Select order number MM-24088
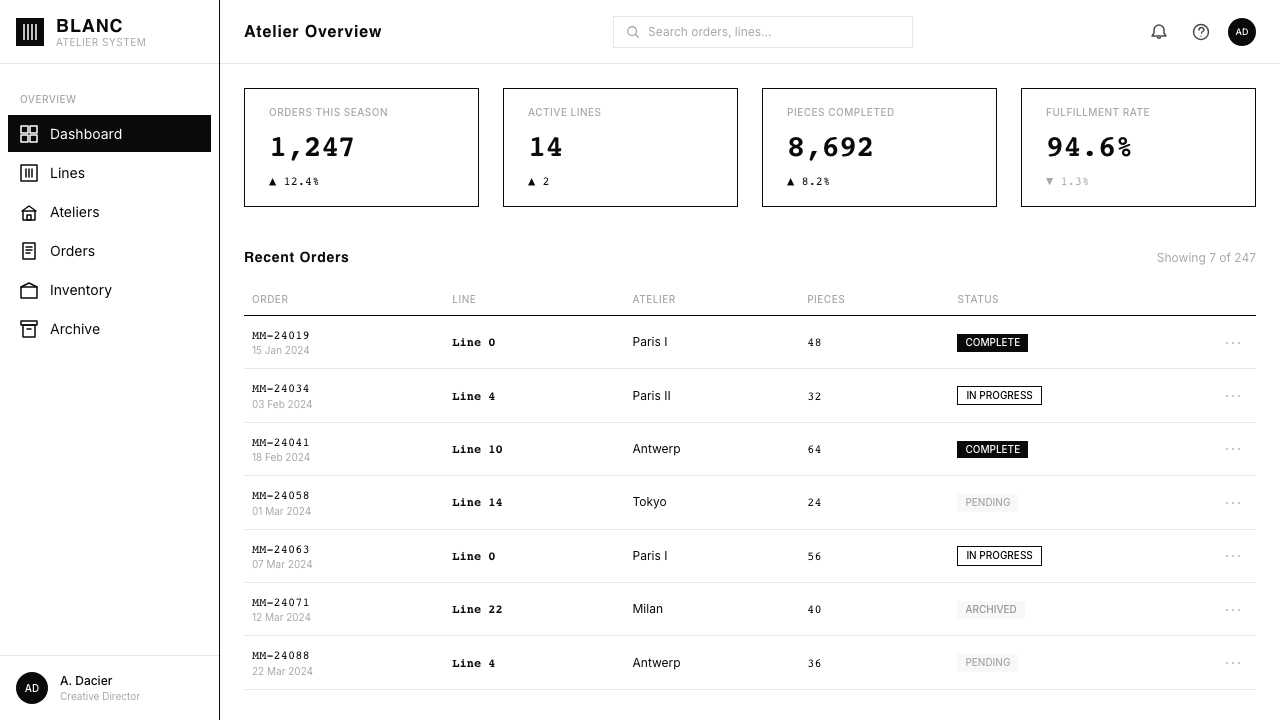The image size is (1280, 720). 281,656
